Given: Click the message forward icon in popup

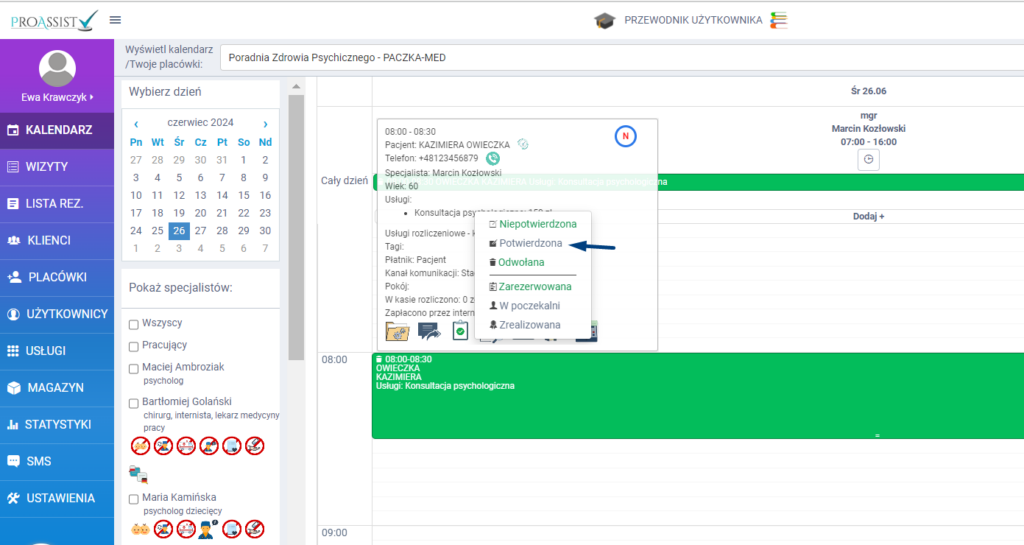Looking at the screenshot, I should (x=429, y=331).
